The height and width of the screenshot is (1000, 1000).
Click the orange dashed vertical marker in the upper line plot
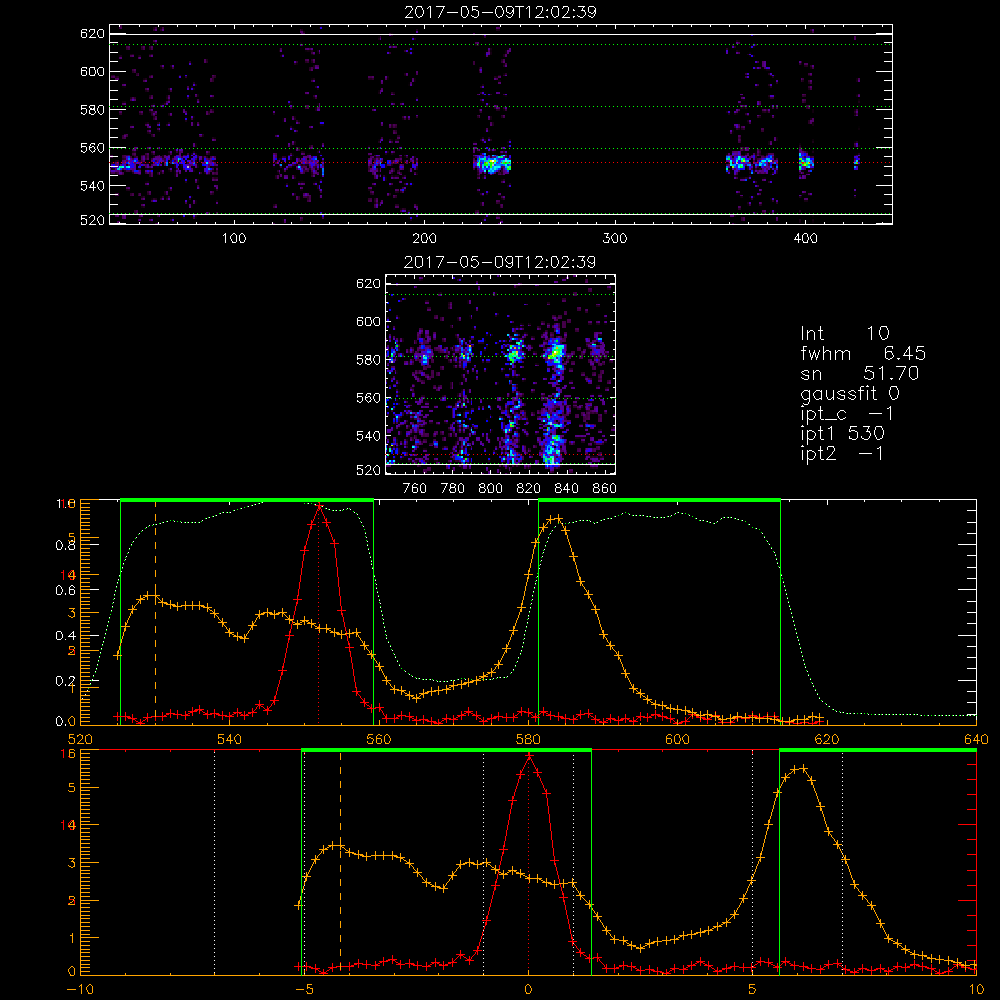155,612
